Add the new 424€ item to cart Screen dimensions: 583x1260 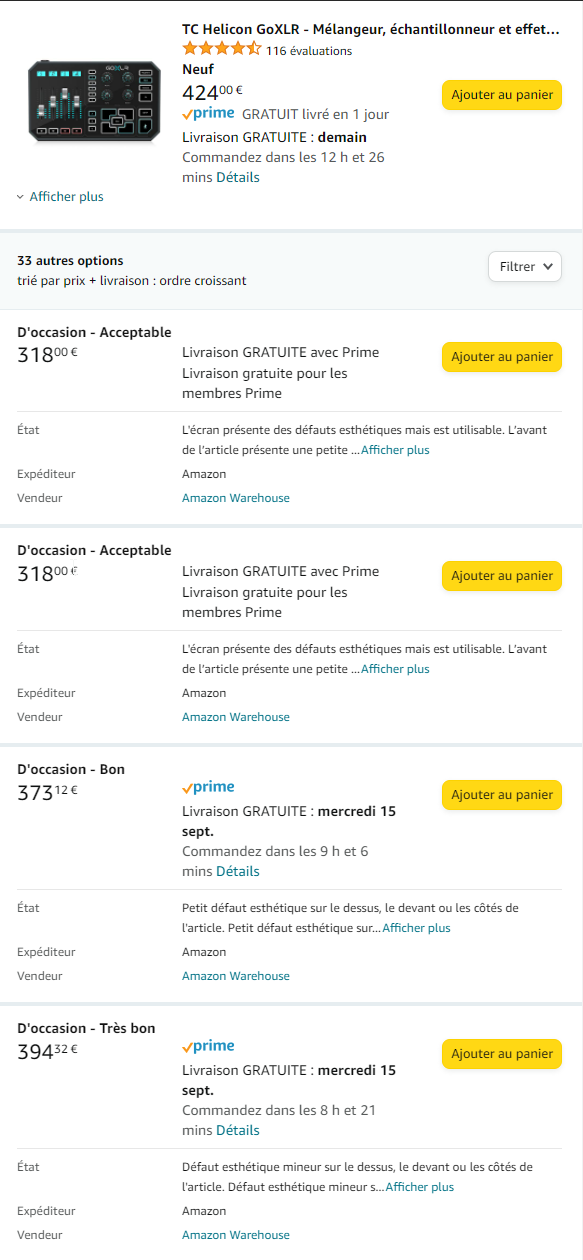tap(502, 95)
